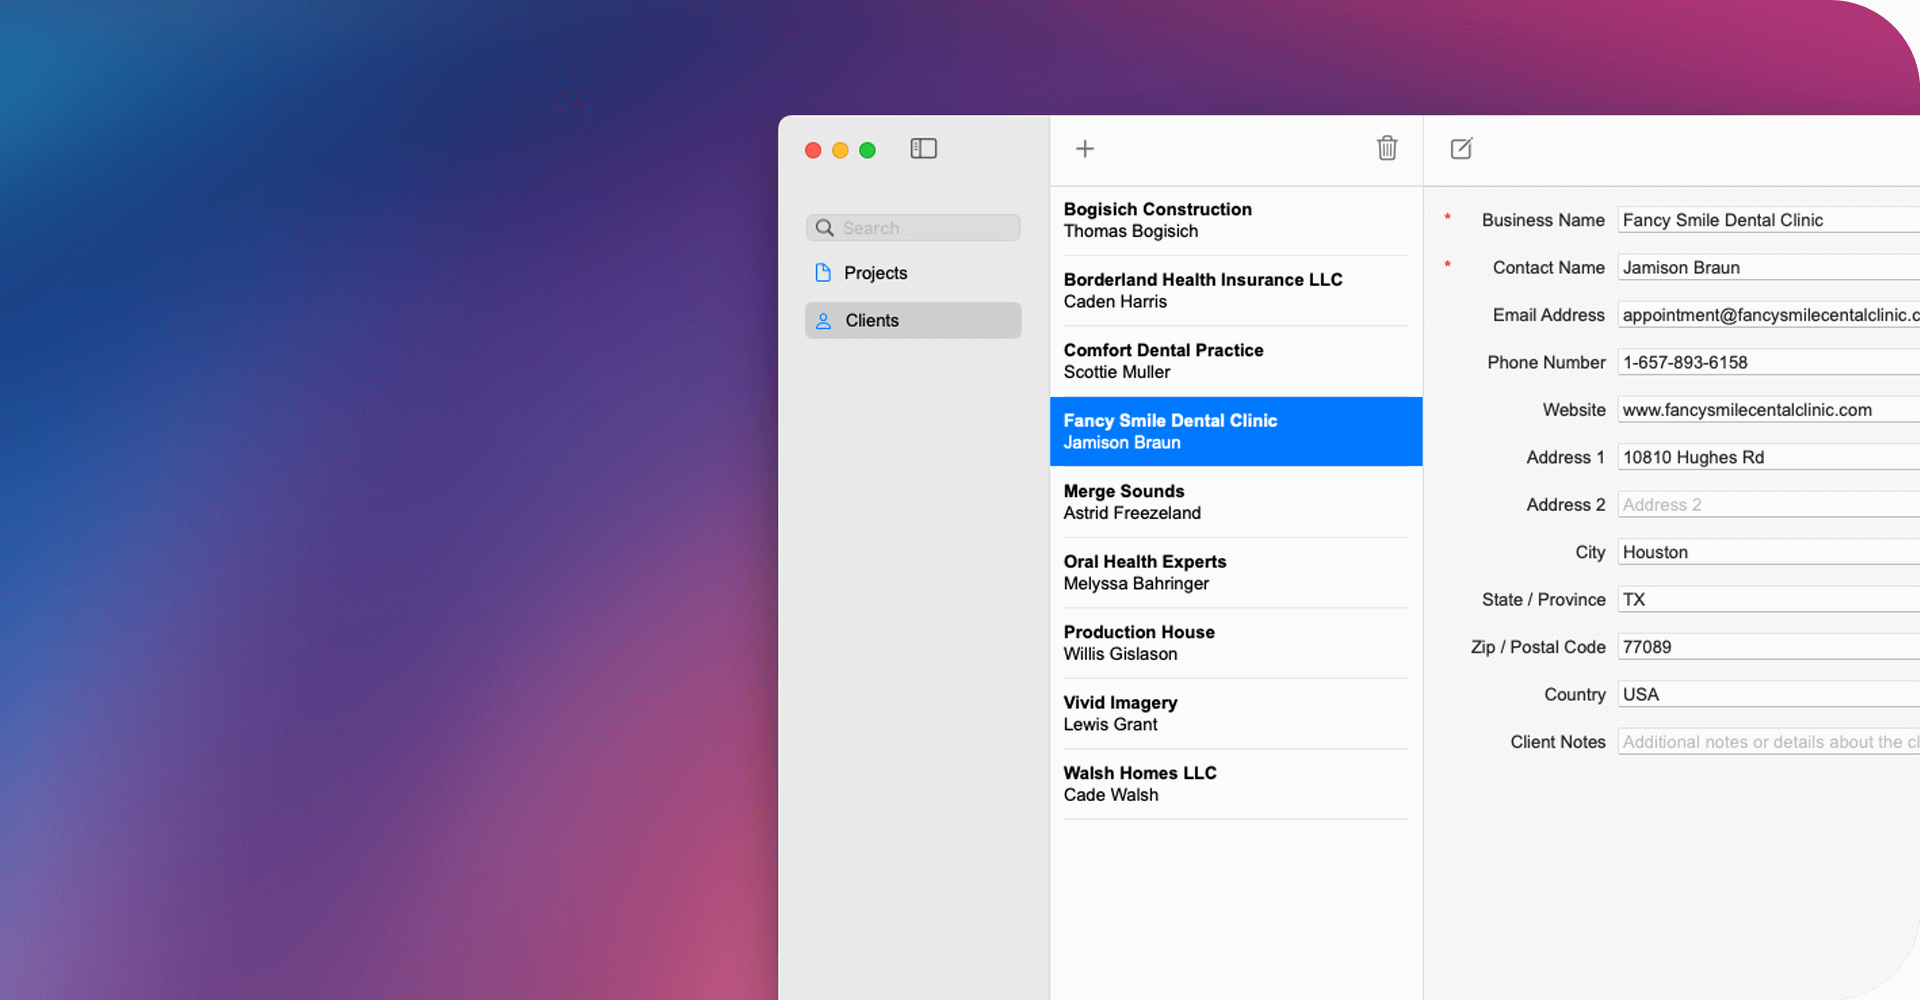Viewport: 1920px width, 1000px height.
Task: Click the green zoom window button
Action: click(867, 150)
